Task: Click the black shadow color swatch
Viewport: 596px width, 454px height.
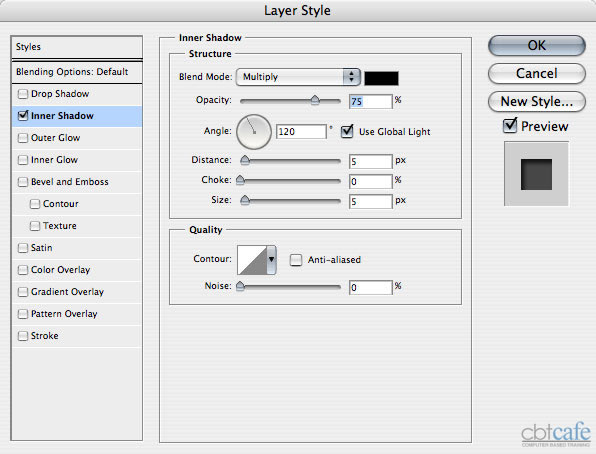Action: [382, 78]
